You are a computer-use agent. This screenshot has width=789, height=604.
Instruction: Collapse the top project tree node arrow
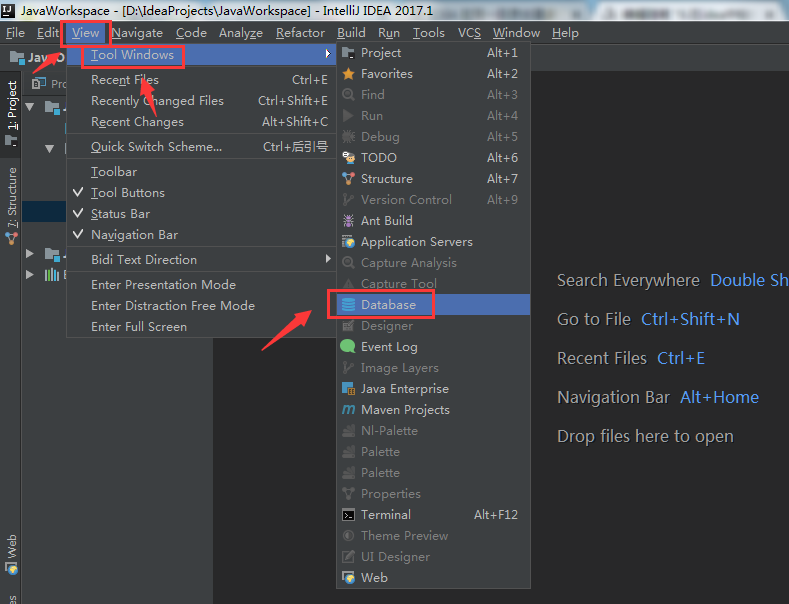tap(30, 107)
